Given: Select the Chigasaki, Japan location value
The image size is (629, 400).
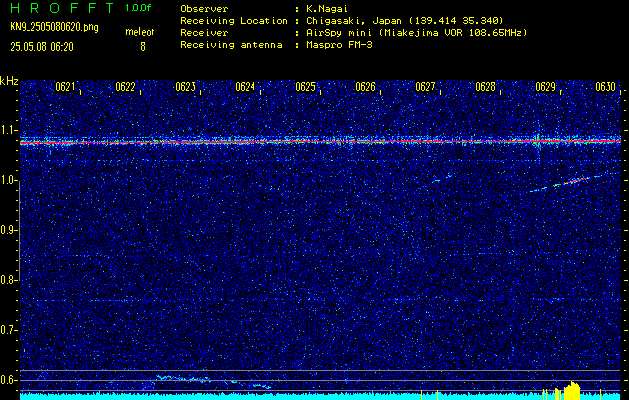Looking at the screenshot, I should point(404,21).
